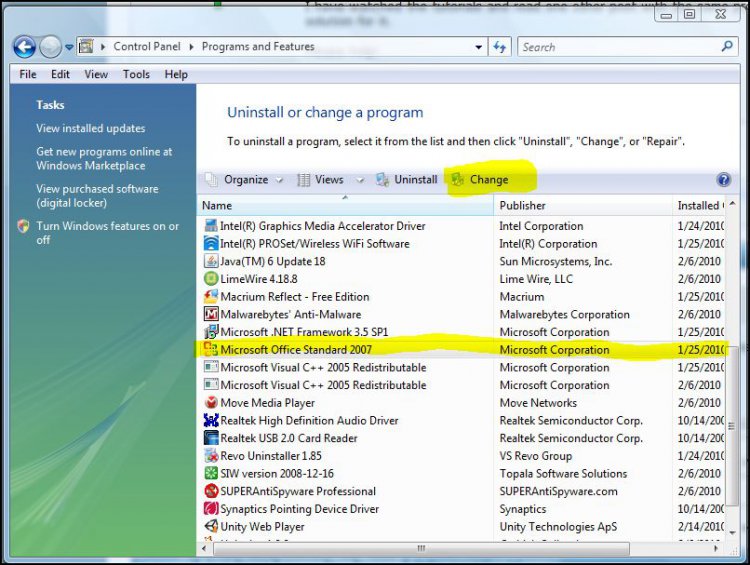Image resolution: width=750 pixels, height=565 pixels.
Task: Open the Organize dropdown button
Action: pos(245,180)
